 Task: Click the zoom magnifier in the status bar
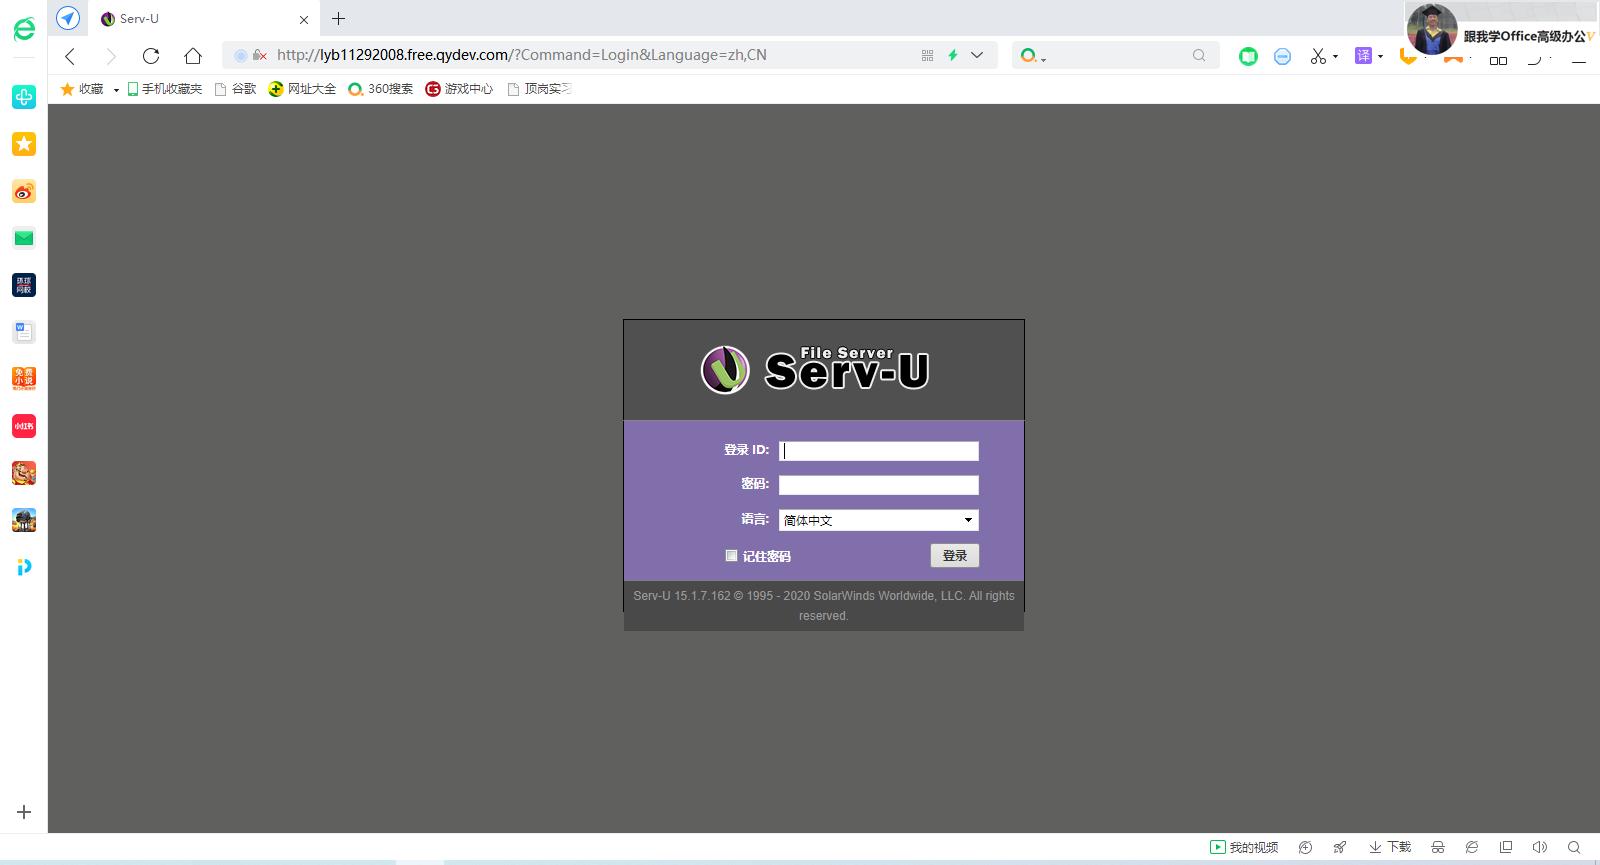1573,847
